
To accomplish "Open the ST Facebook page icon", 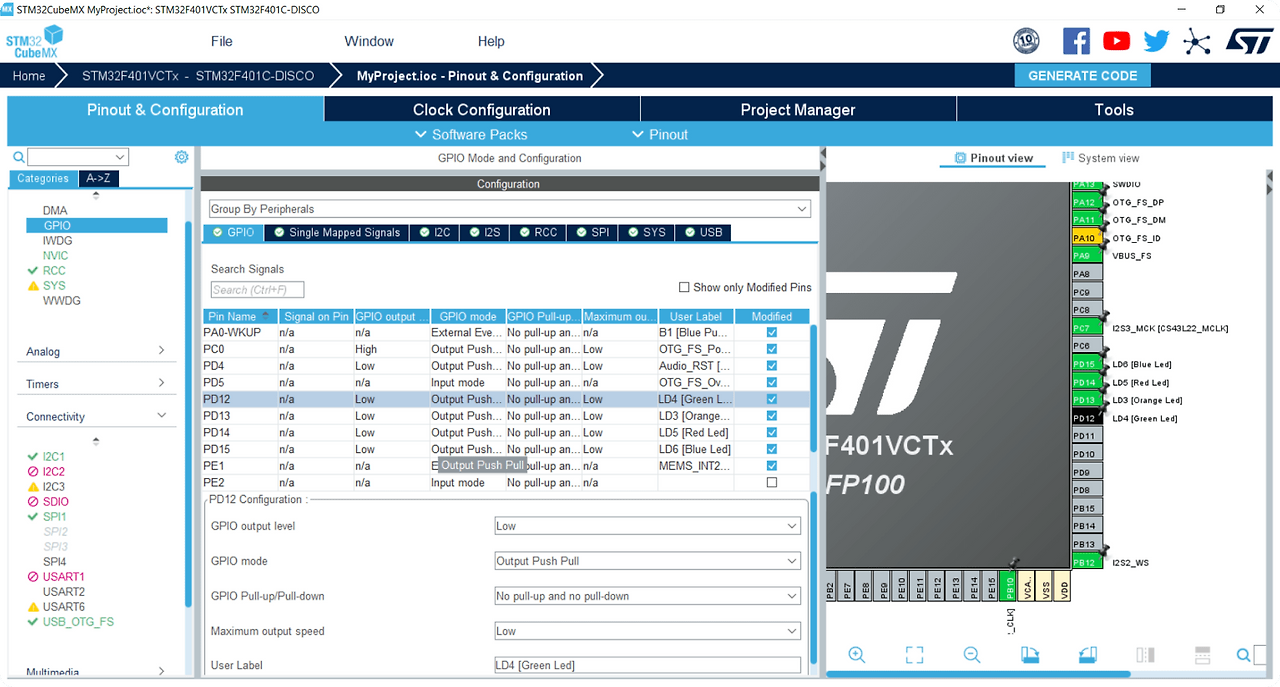I will click(x=1076, y=41).
